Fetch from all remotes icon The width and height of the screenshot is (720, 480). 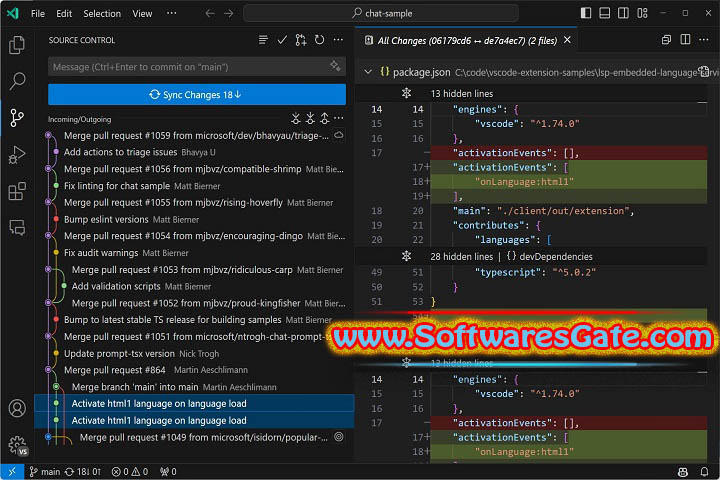tap(296, 119)
